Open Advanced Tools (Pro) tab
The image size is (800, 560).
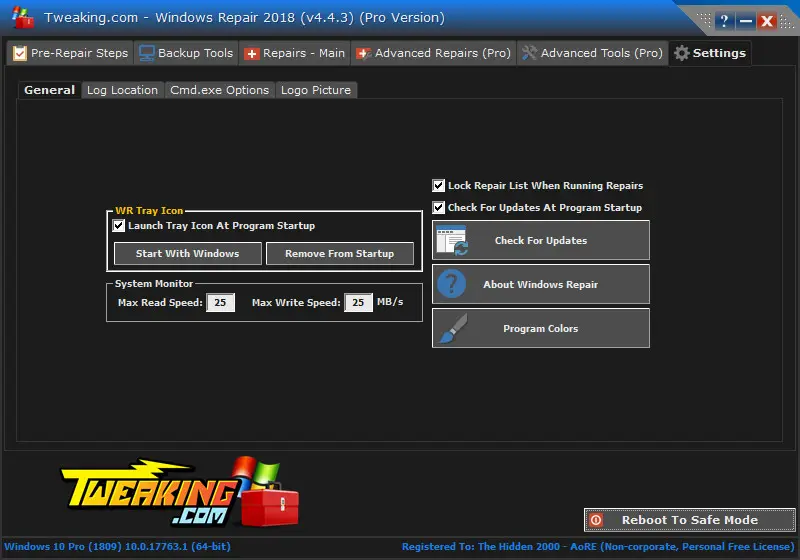(592, 53)
